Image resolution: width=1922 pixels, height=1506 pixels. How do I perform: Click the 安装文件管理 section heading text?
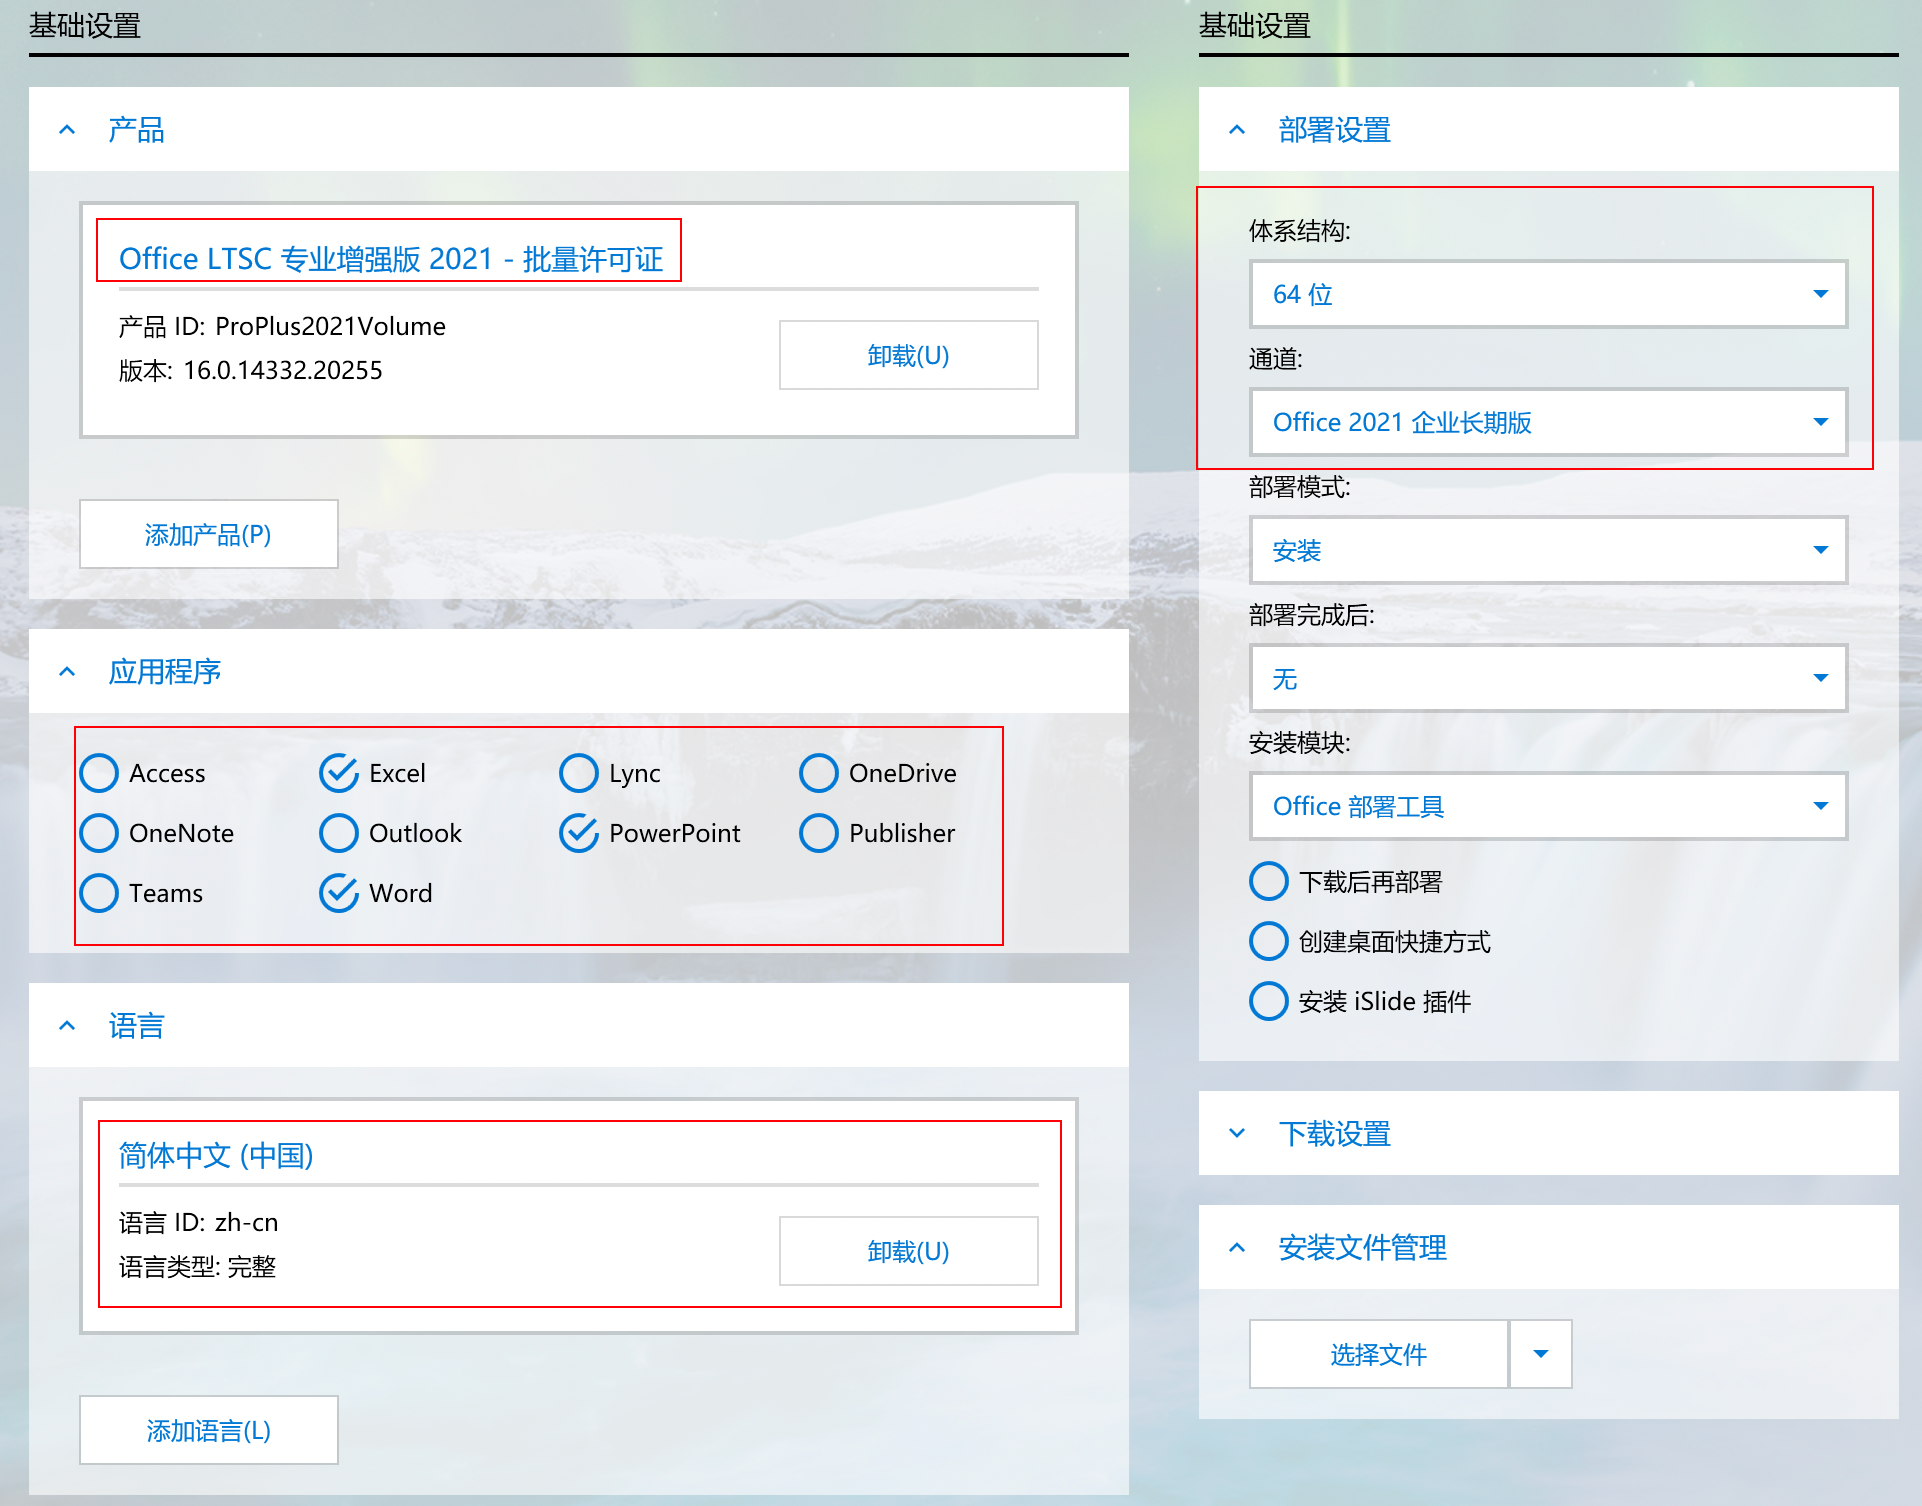tap(1363, 1248)
